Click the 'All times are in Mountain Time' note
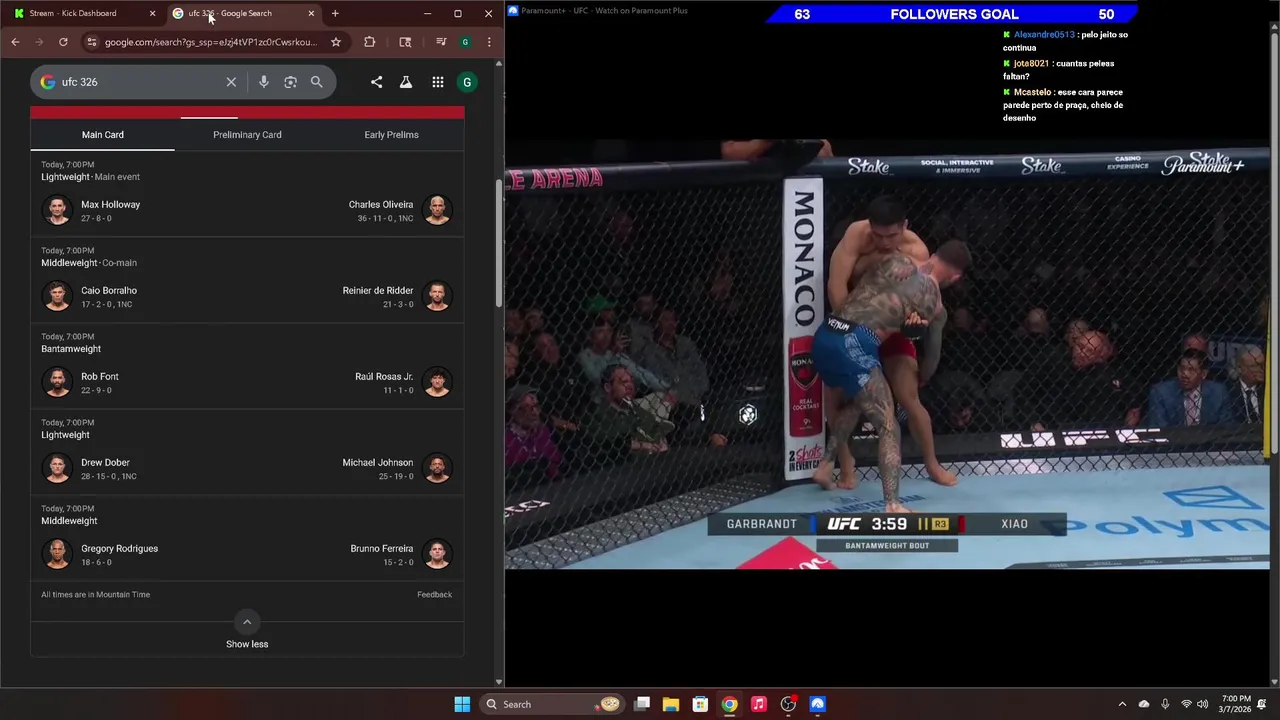 click(x=95, y=595)
